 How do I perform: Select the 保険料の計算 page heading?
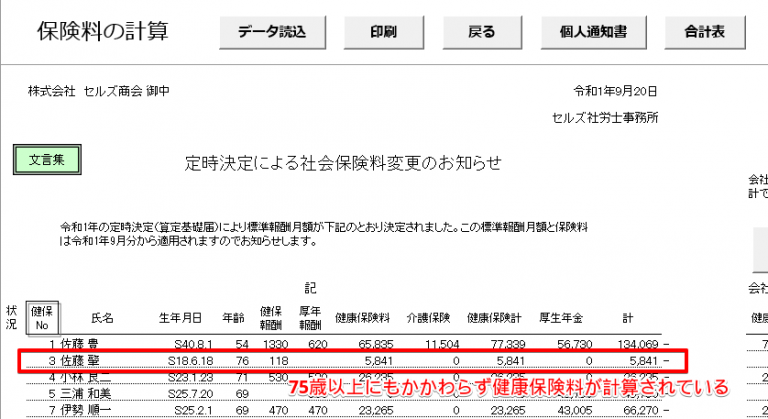pyautogui.click(x=103, y=31)
